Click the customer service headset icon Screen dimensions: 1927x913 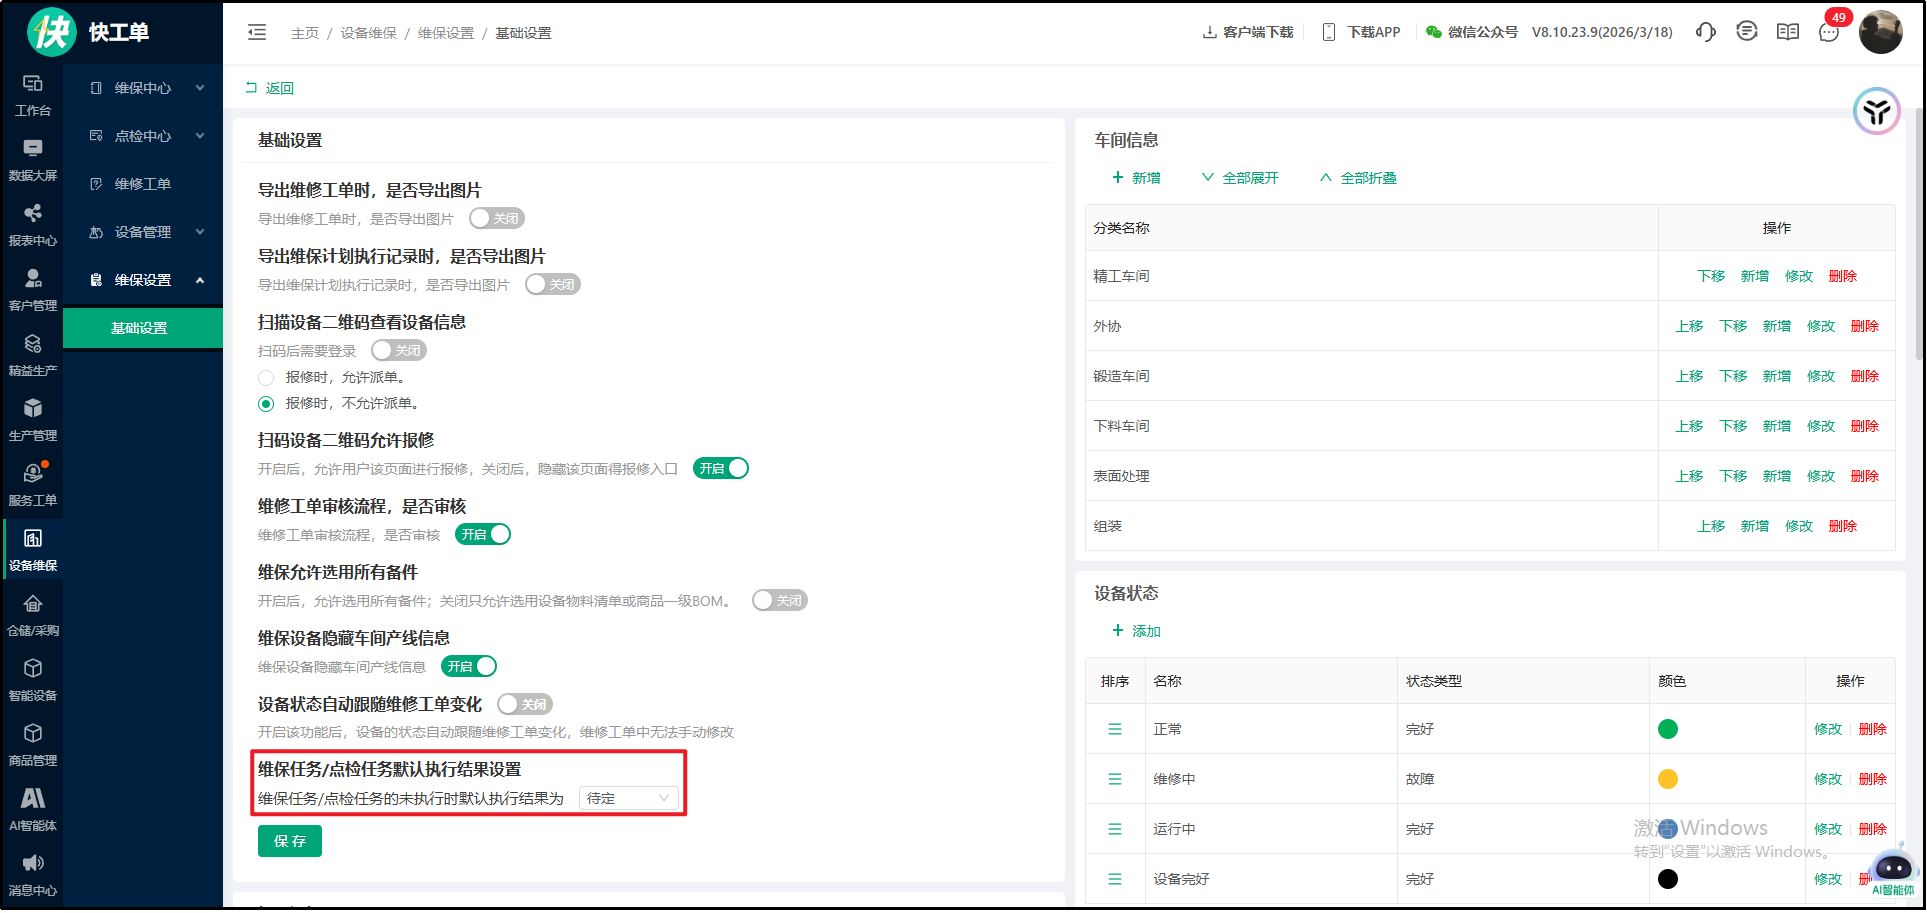[x=1705, y=32]
